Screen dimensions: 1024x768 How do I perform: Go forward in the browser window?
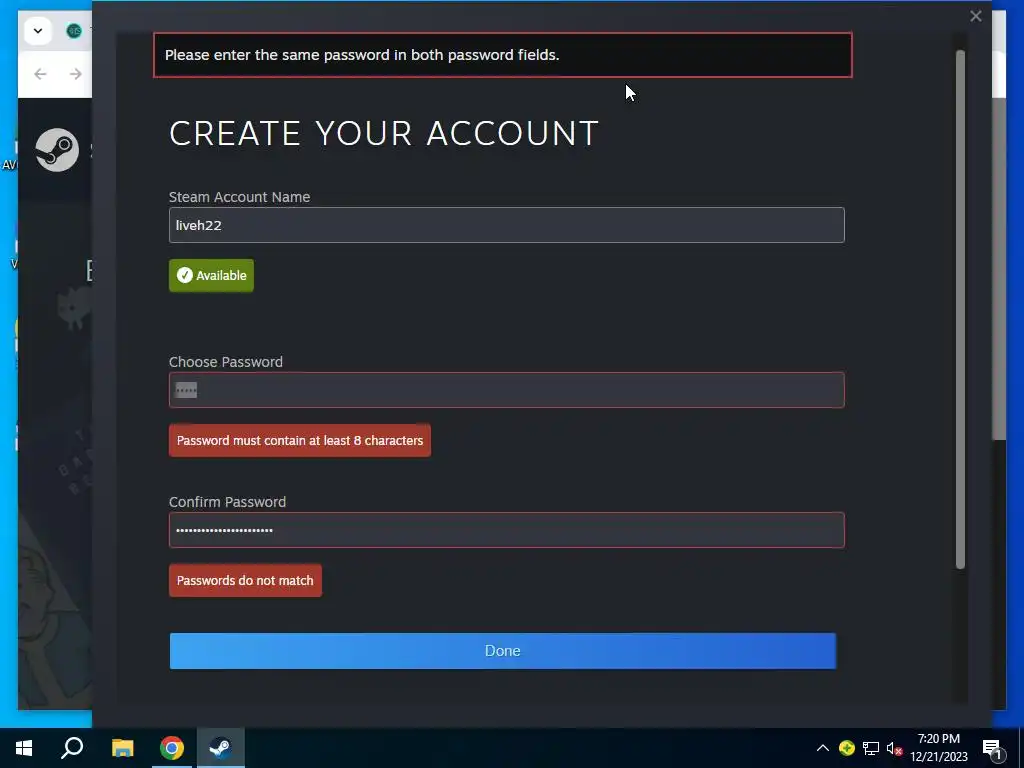(x=76, y=74)
